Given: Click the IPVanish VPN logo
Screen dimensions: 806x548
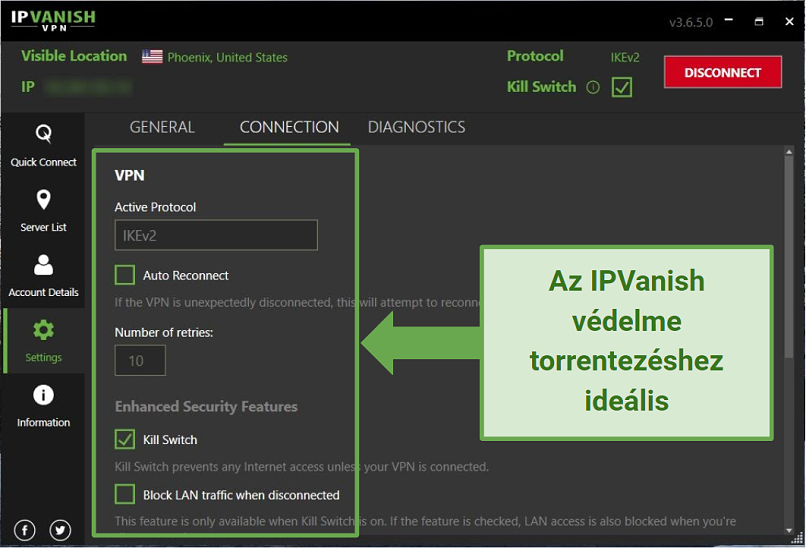Looking at the screenshot, I should (x=53, y=21).
